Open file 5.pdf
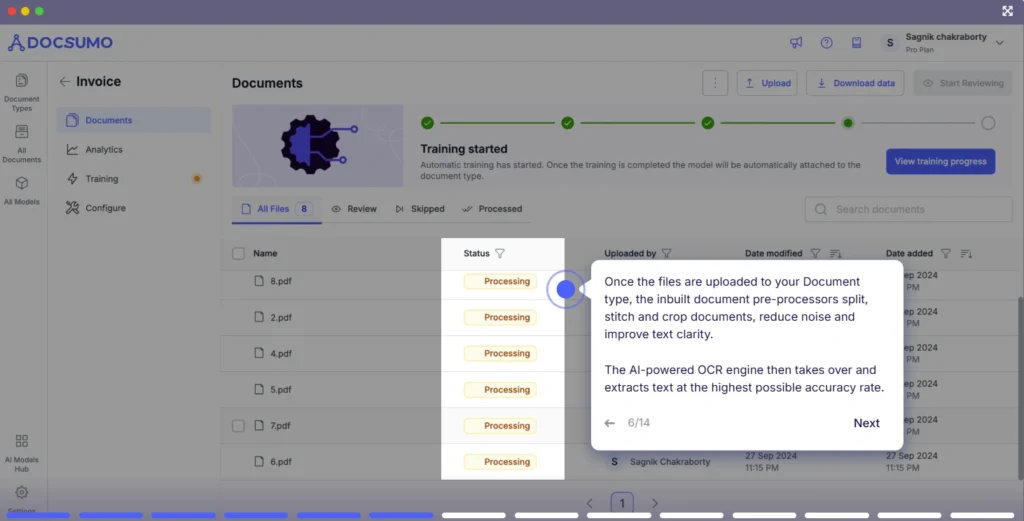Screen dimensions: 1024x521 coord(281,389)
